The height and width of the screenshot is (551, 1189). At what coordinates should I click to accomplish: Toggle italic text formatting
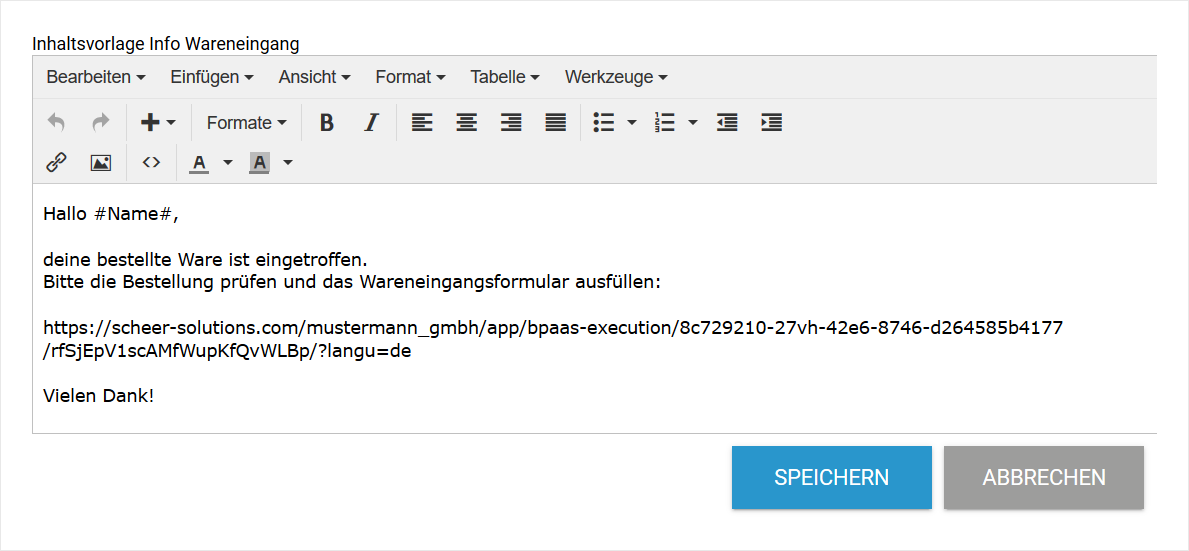point(372,123)
